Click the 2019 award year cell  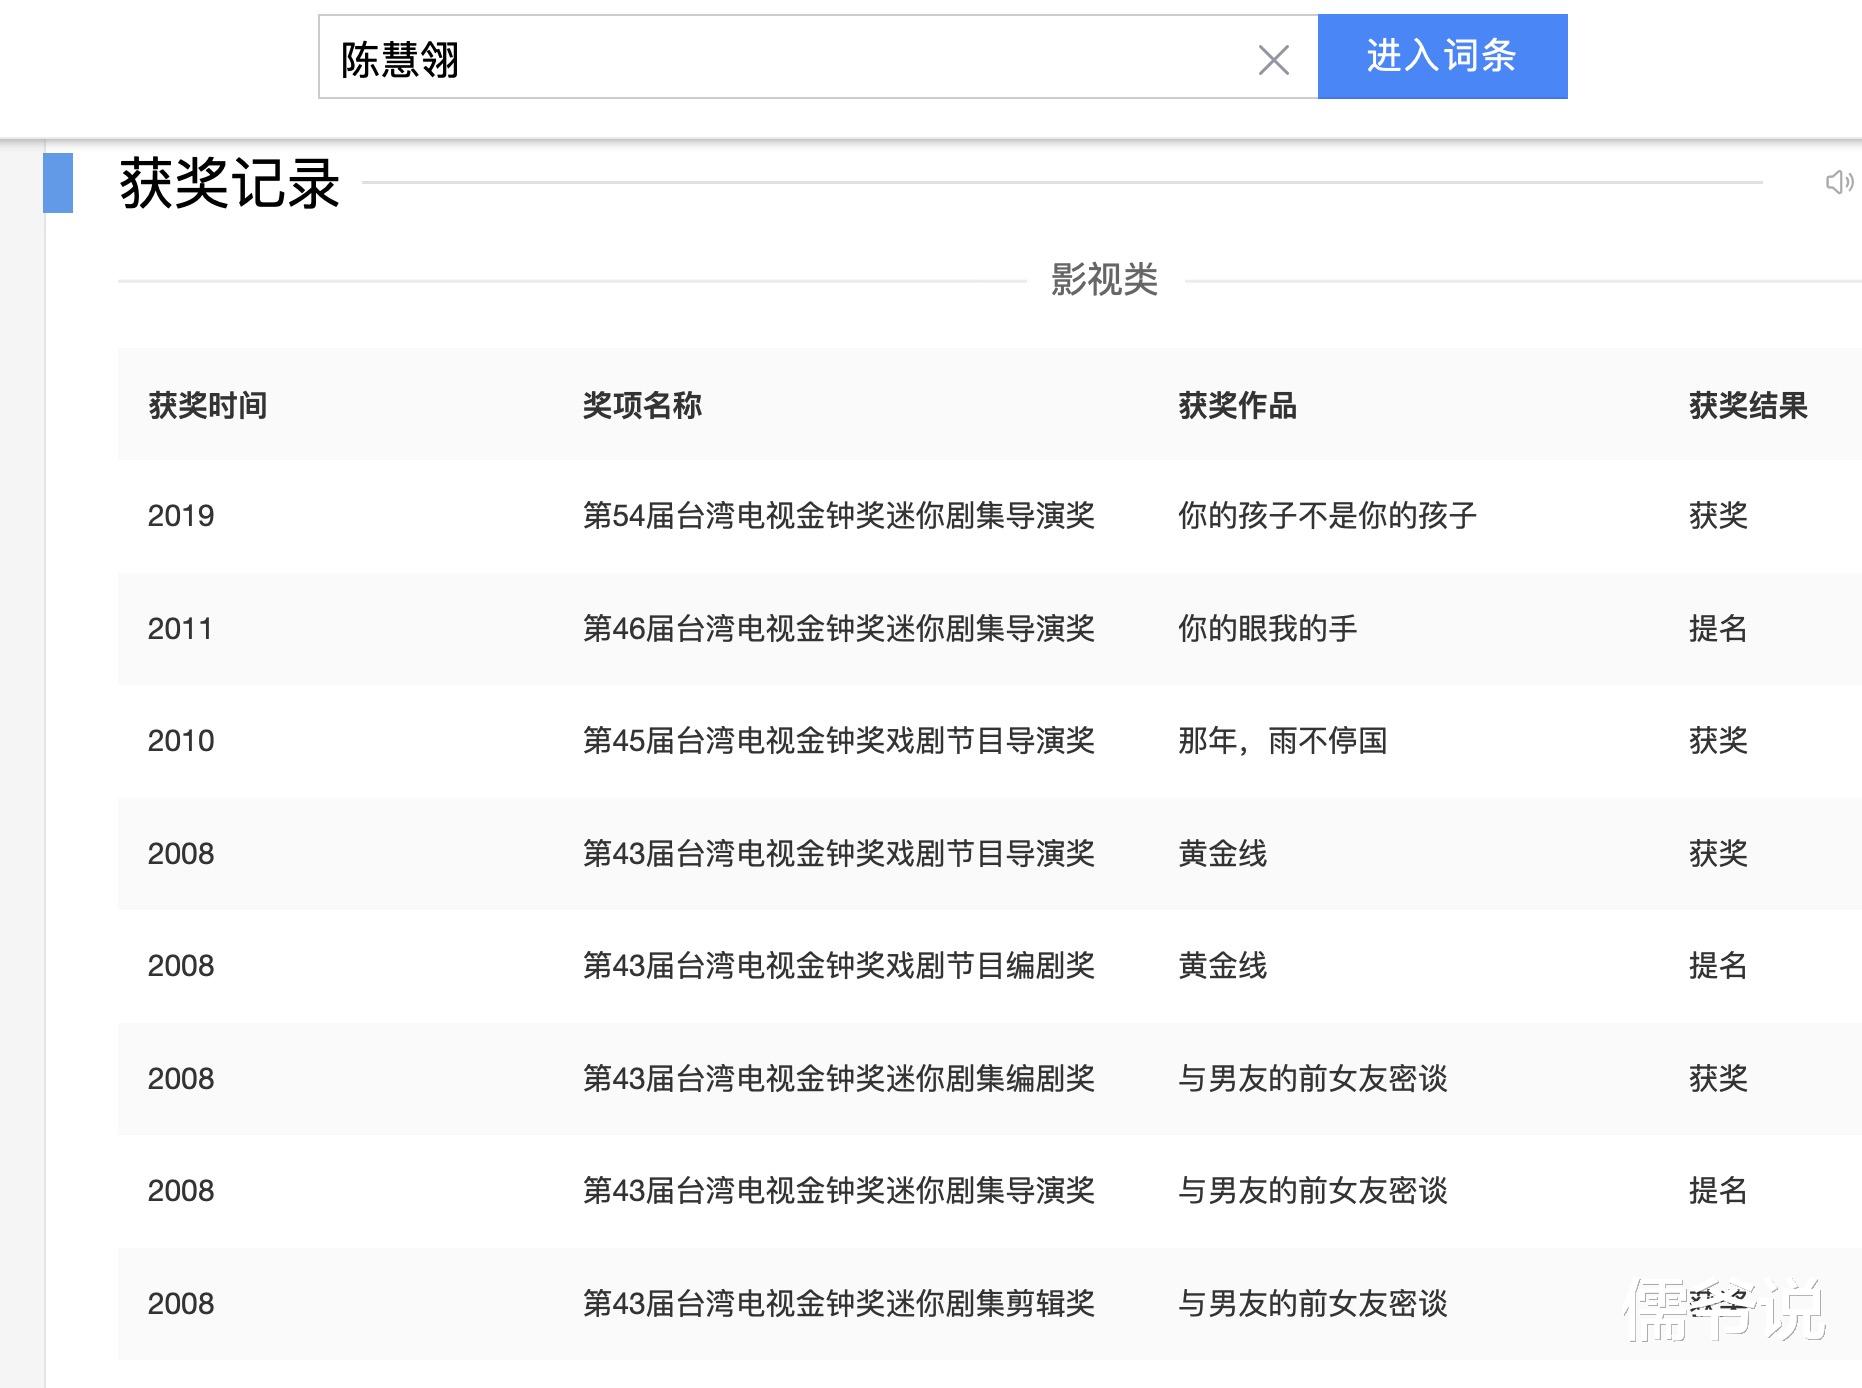tap(181, 516)
